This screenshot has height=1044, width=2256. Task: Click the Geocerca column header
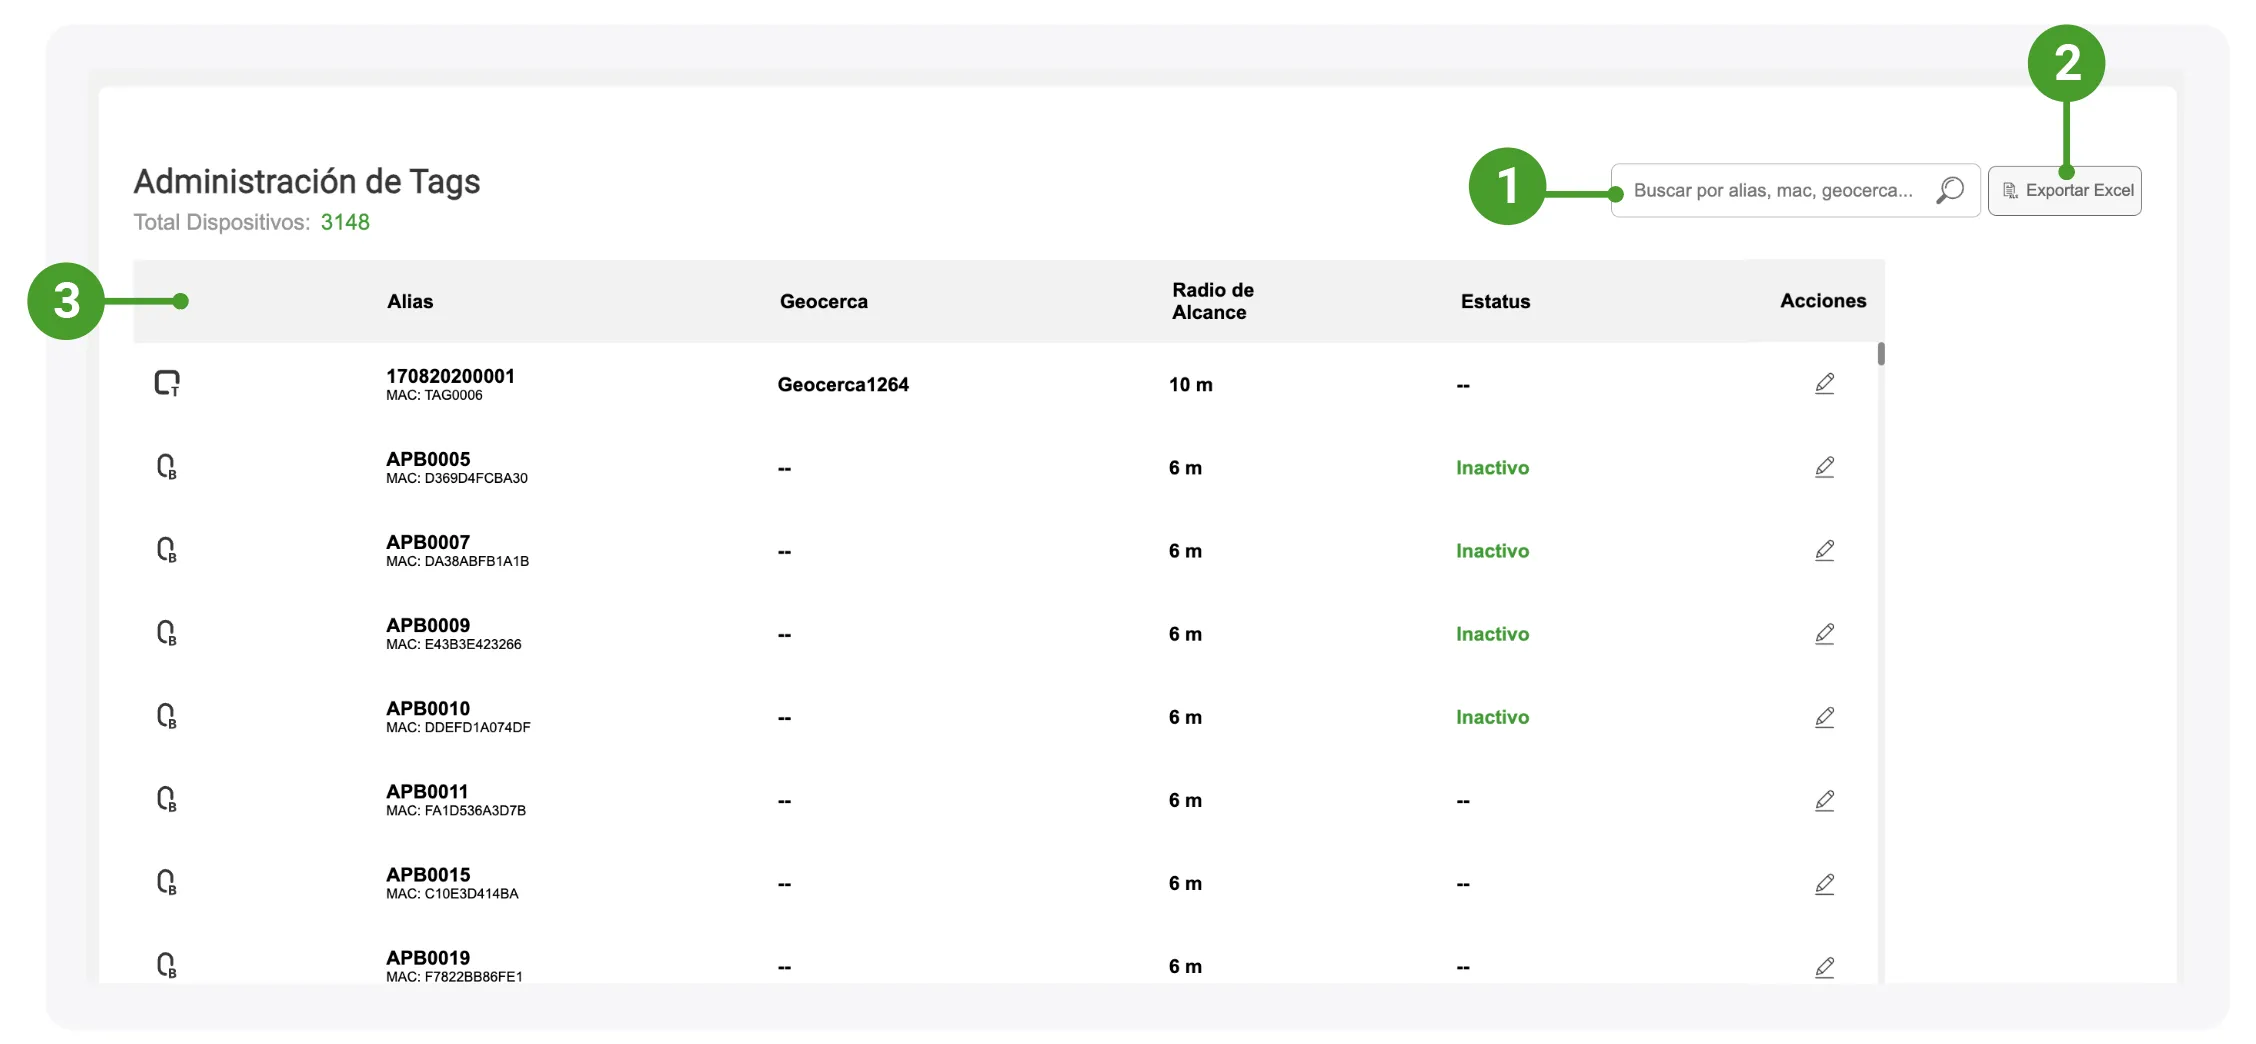click(823, 301)
